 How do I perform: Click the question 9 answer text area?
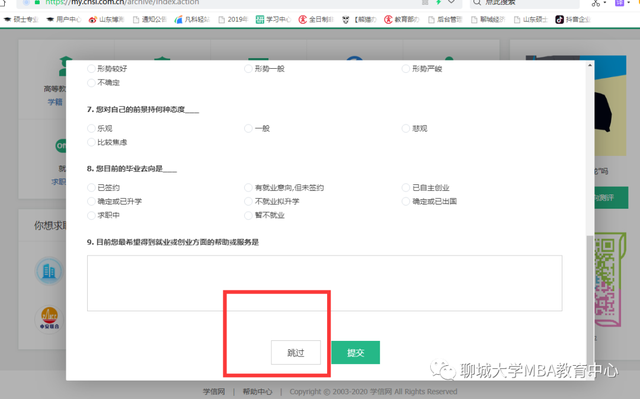click(x=324, y=283)
